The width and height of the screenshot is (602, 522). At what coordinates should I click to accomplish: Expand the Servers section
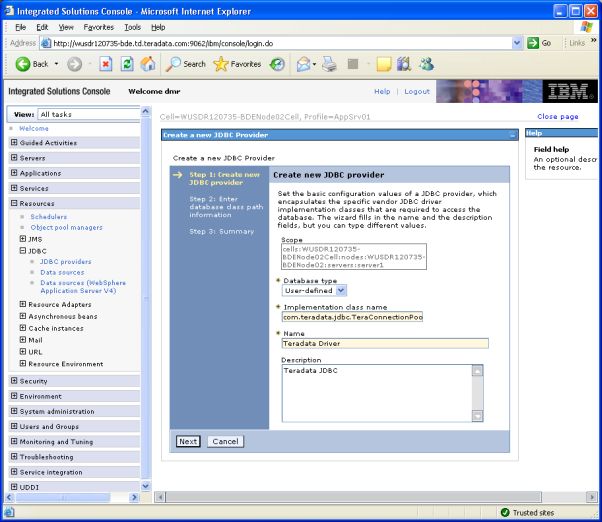pyautogui.click(x=14, y=158)
